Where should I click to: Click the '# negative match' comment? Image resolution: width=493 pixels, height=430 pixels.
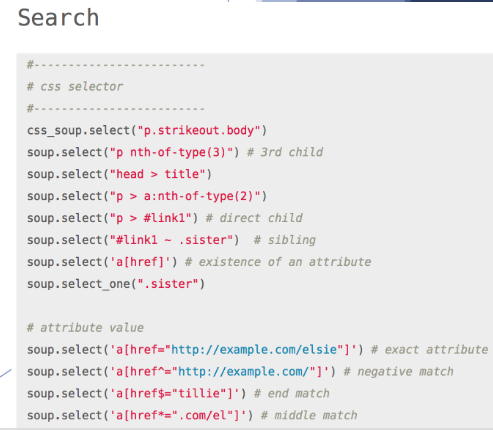399,372
